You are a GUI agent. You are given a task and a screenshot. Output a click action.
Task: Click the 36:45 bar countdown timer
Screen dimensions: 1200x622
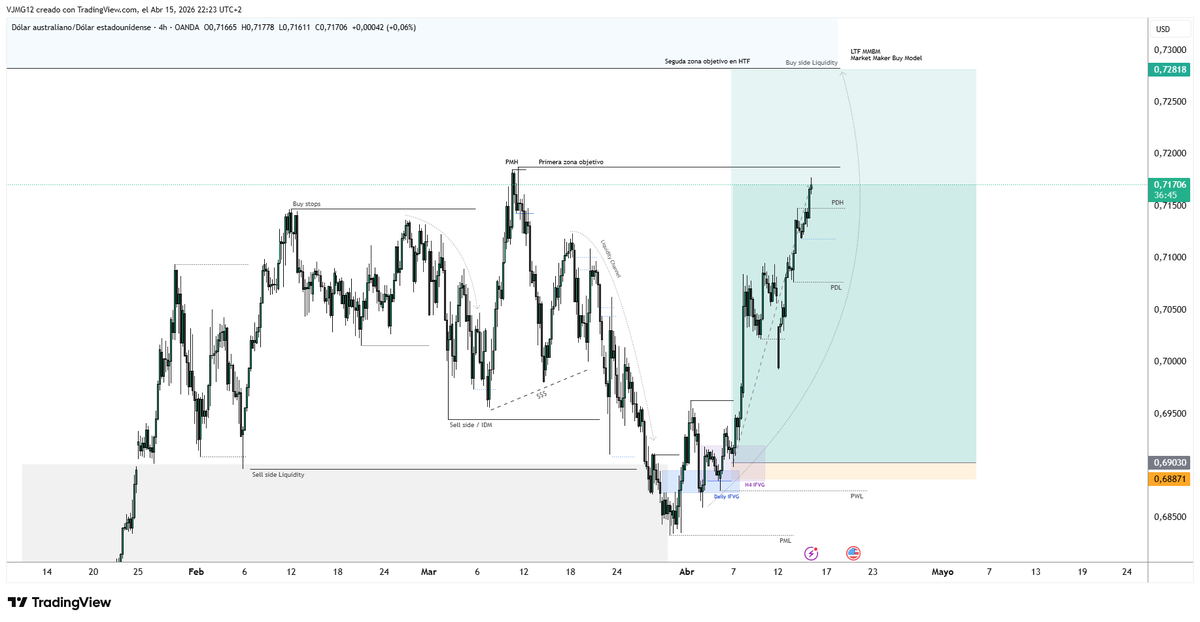coord(1164,196)
